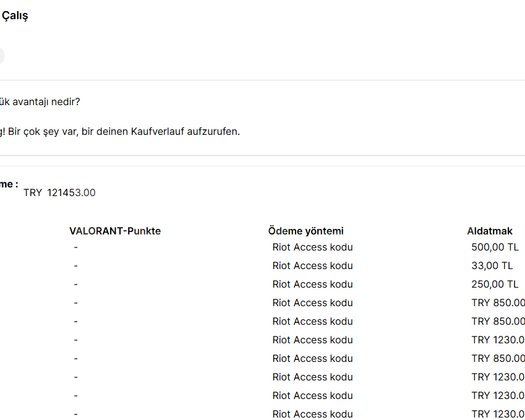Click the 250,00 TL amount
Viewport: 525px width, 420px height.
click(x=495, y=284)
